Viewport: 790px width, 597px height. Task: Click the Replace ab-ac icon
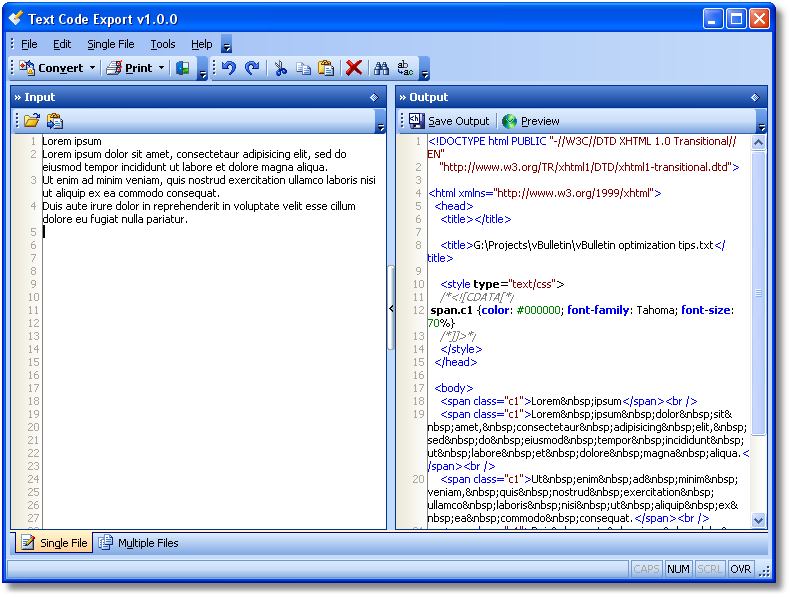405,68
